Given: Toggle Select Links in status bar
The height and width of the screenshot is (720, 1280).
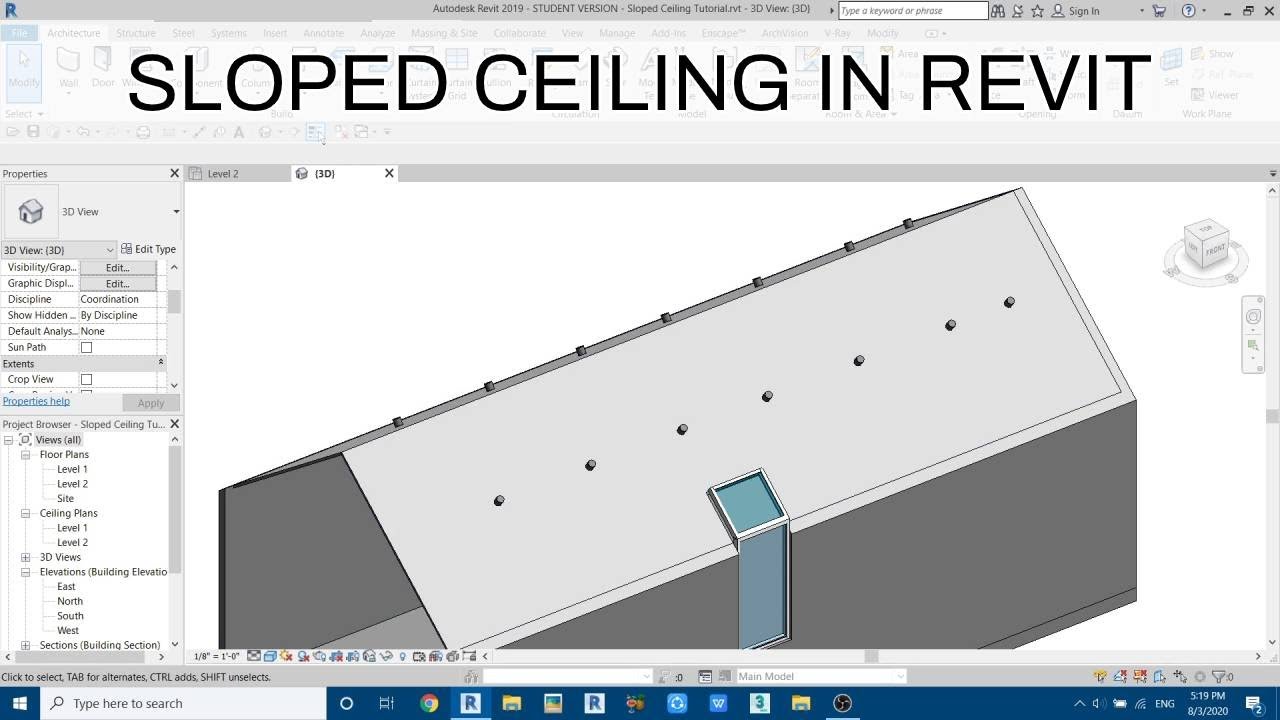Looking at the screenshot, I should (x=1100, y=677).
